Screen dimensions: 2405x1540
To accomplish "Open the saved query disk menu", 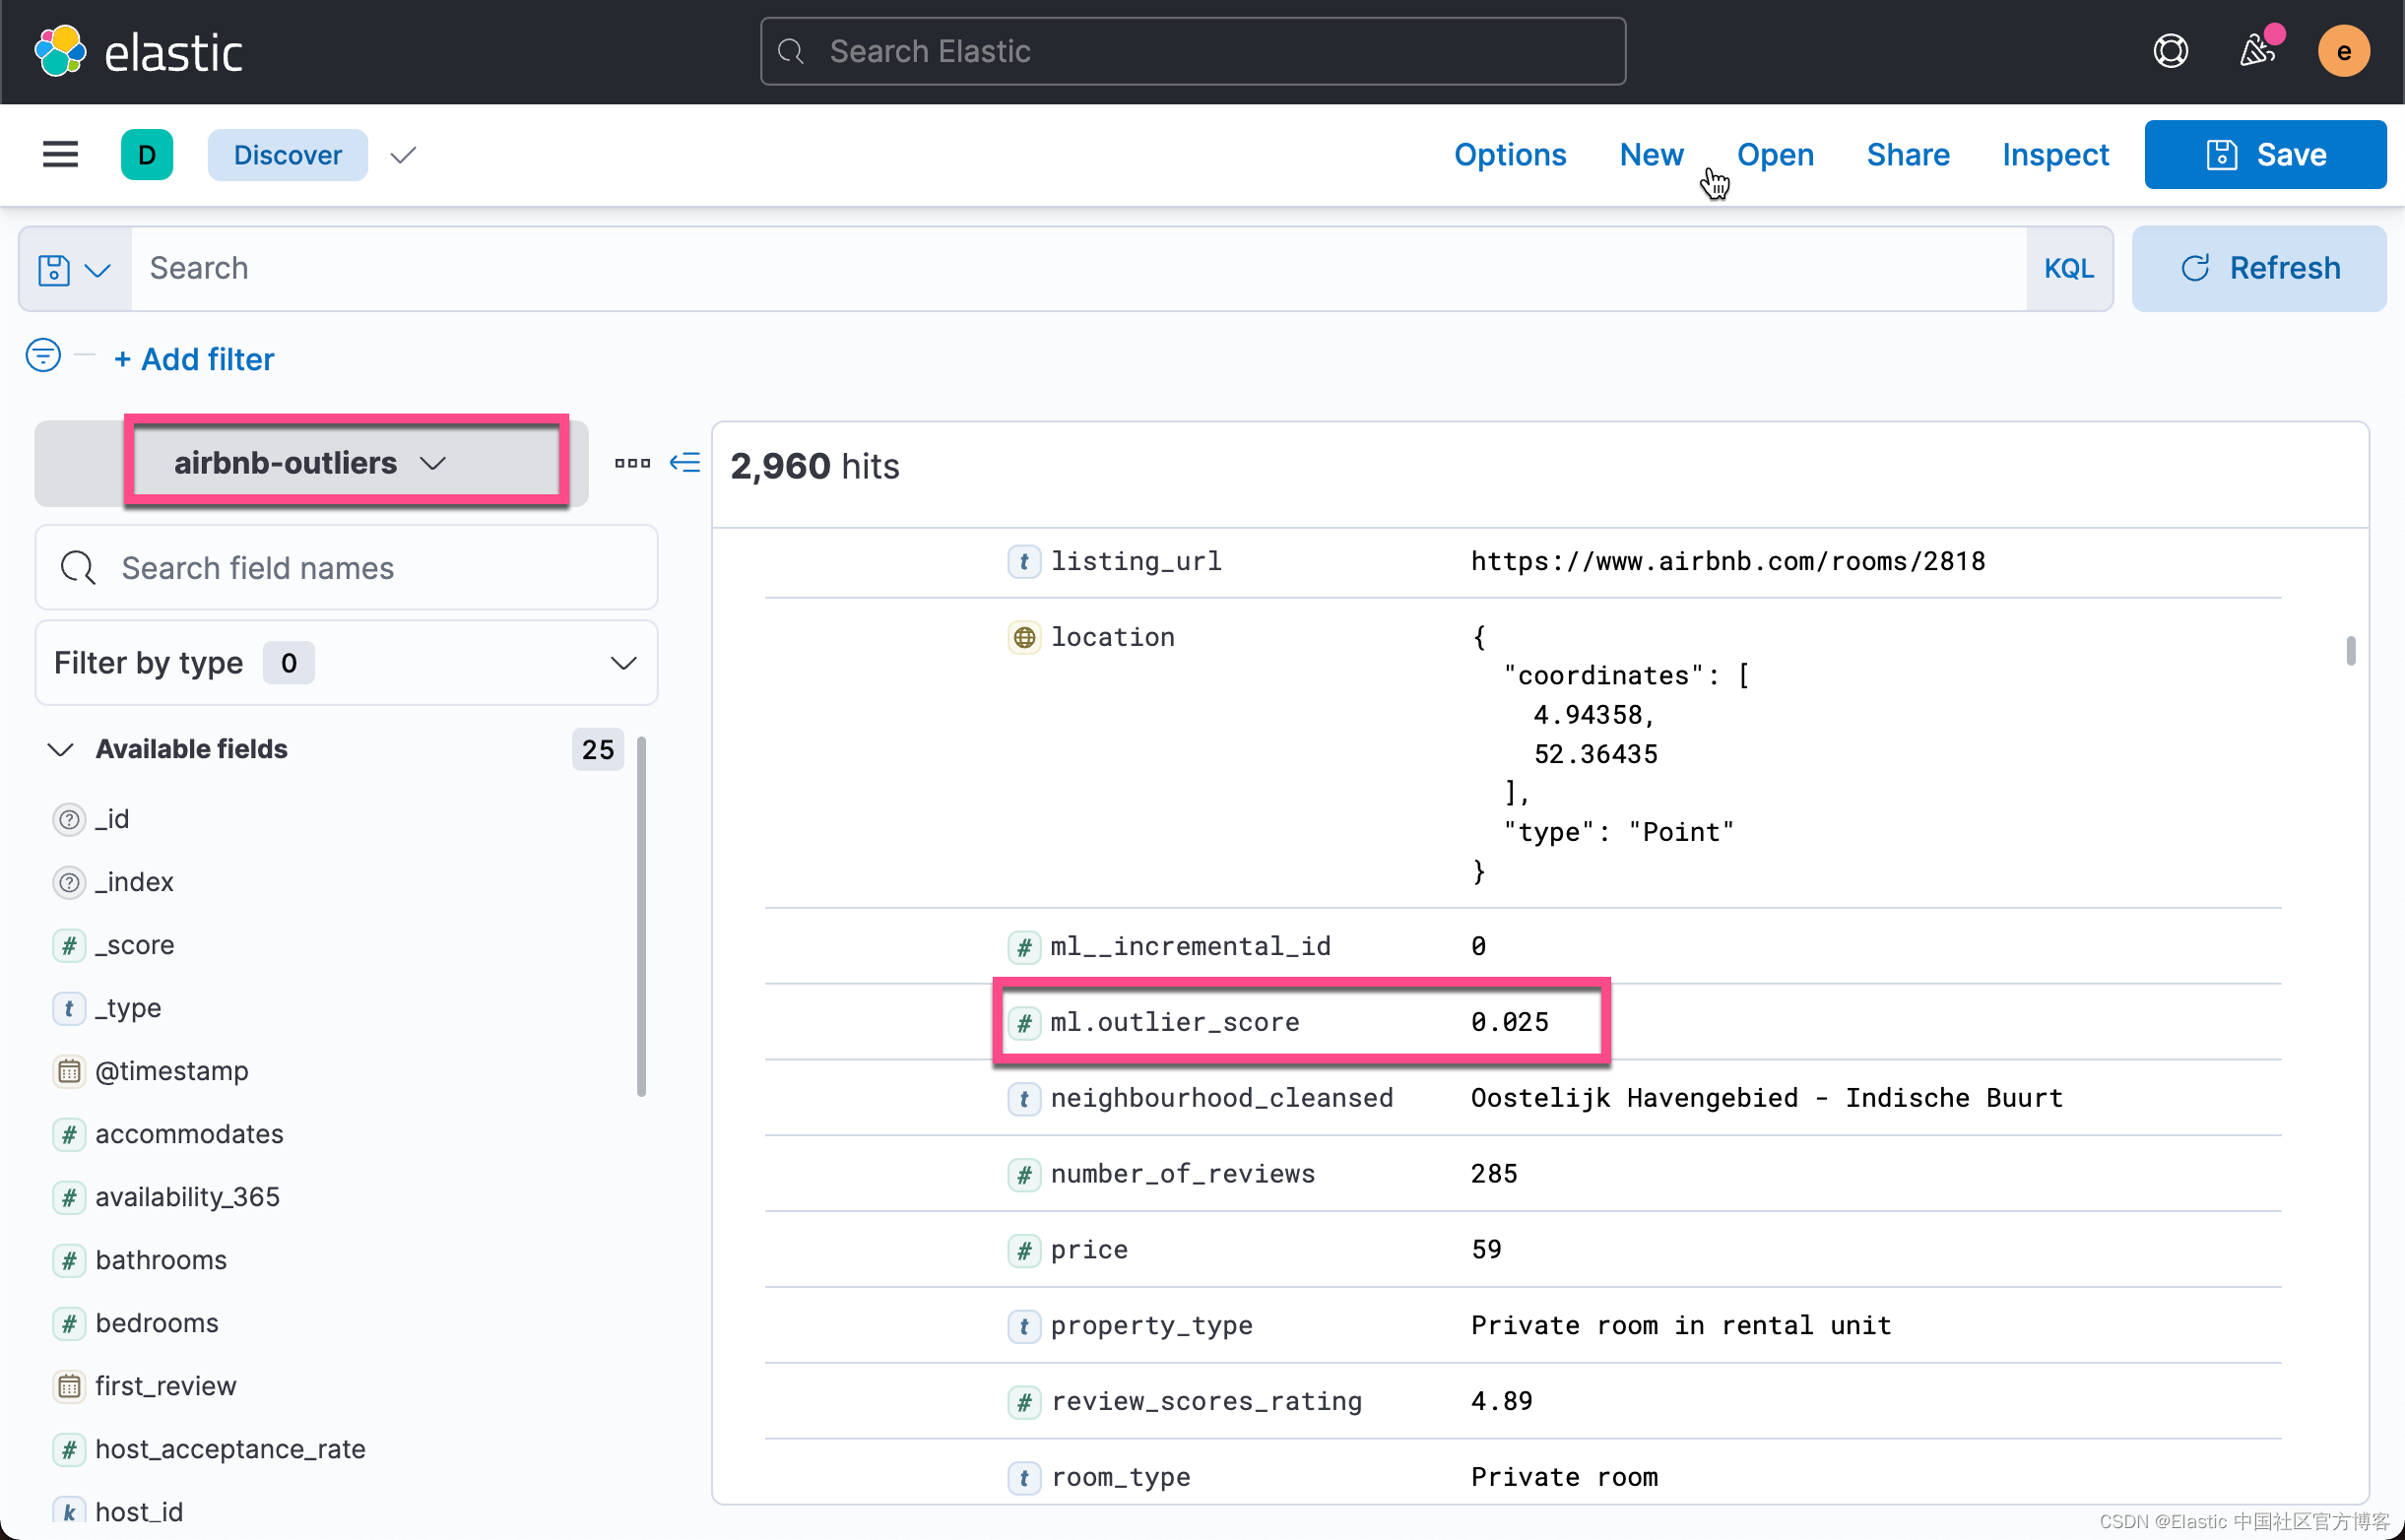I will click(74, 269).
